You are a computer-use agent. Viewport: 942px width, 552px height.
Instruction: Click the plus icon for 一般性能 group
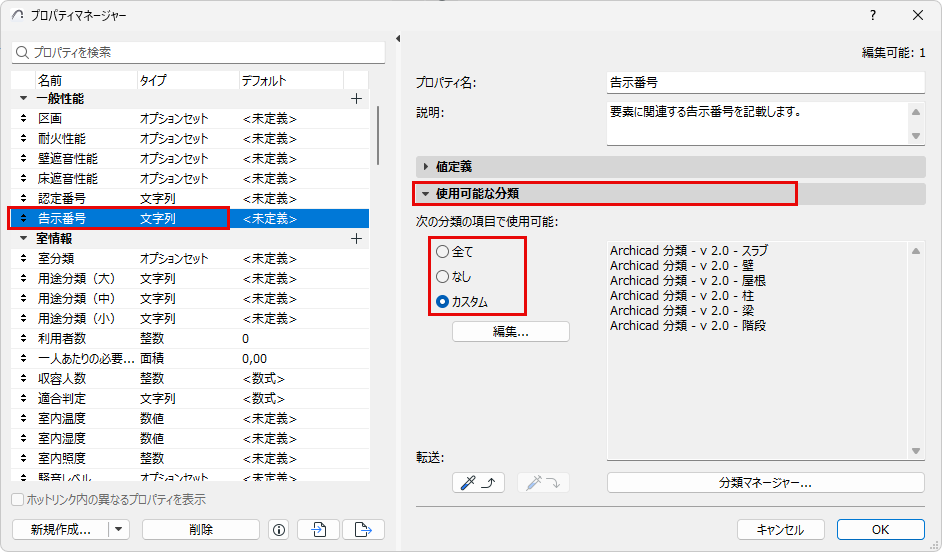point(356,99)
